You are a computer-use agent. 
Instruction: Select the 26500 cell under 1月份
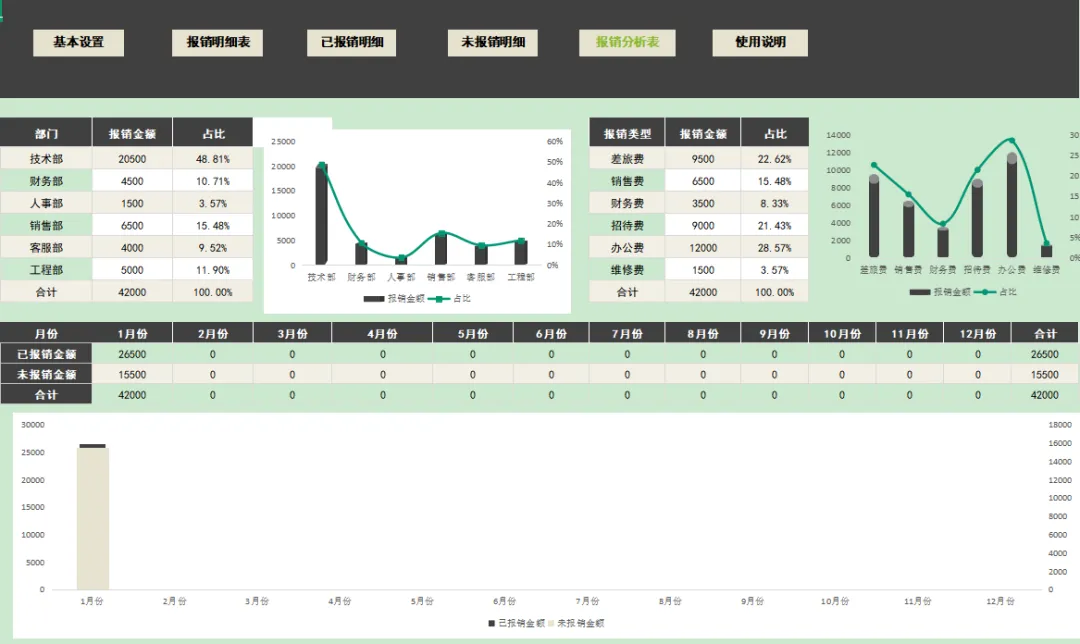click(x=132, y=354)
